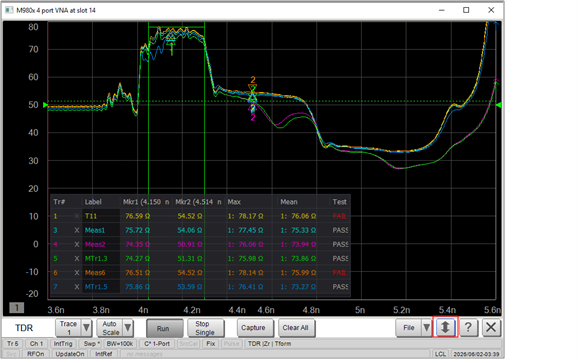
Task: Select the T11 trace label color
Action: [91, 216]
